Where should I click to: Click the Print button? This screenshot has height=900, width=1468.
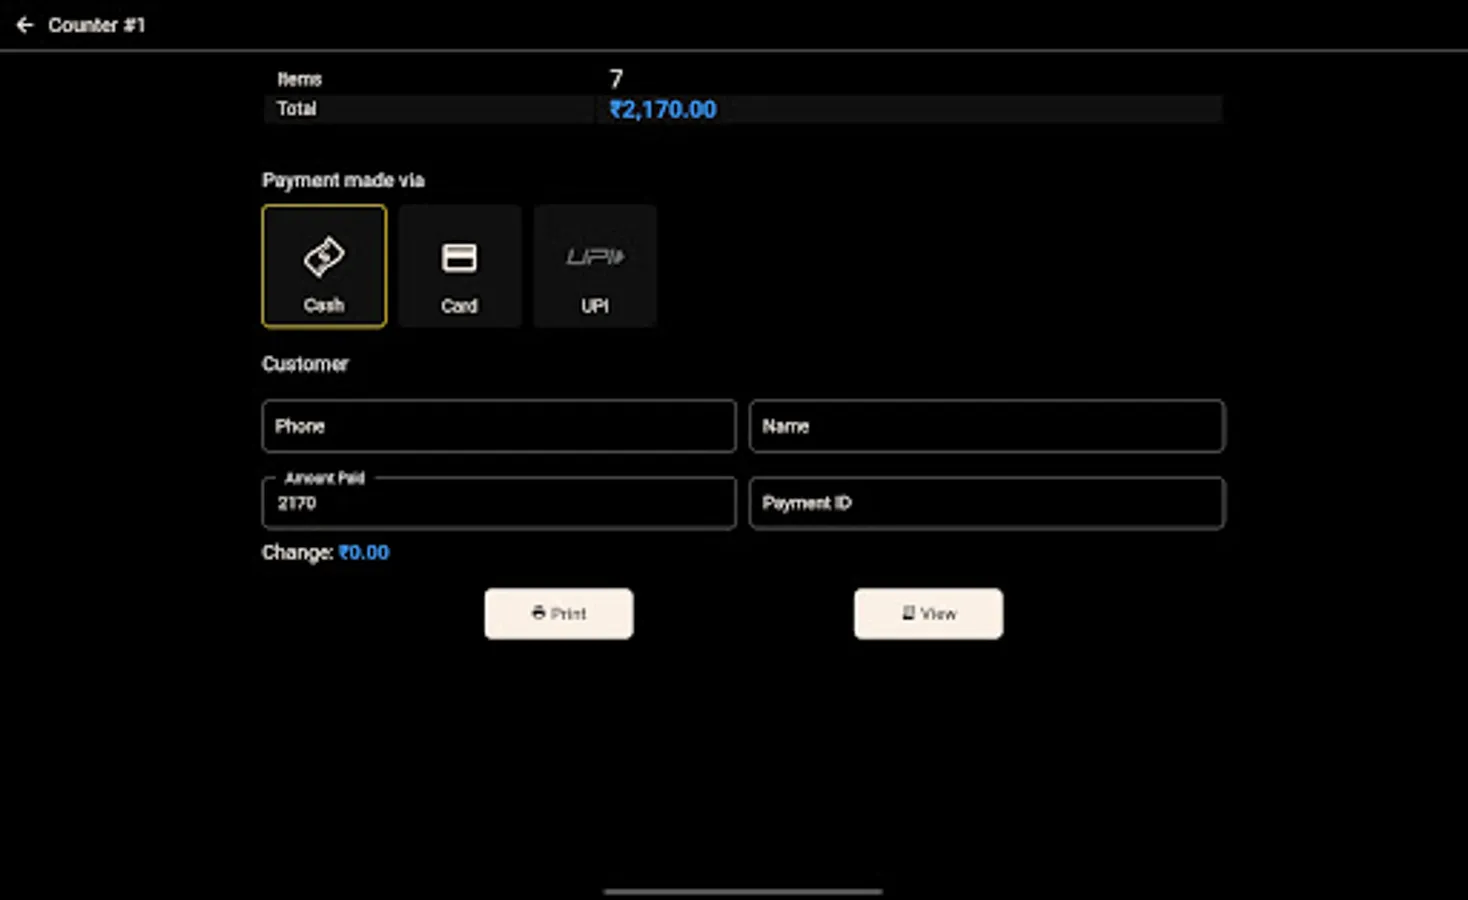click(x=558, y=613)
